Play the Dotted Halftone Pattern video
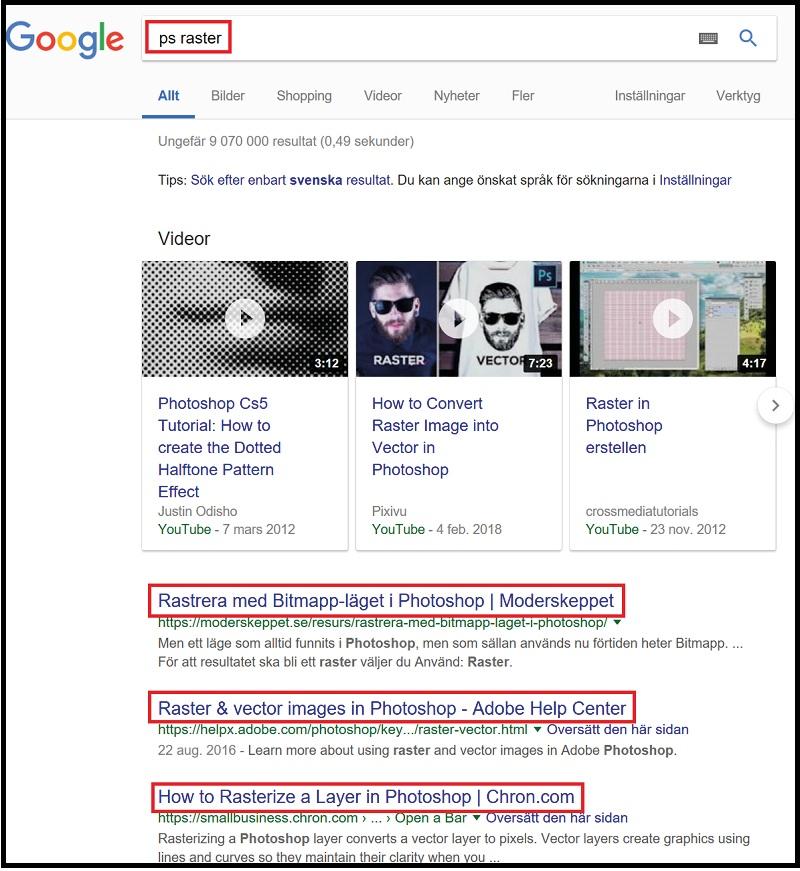The image size is (800, 871). [244, 318]
